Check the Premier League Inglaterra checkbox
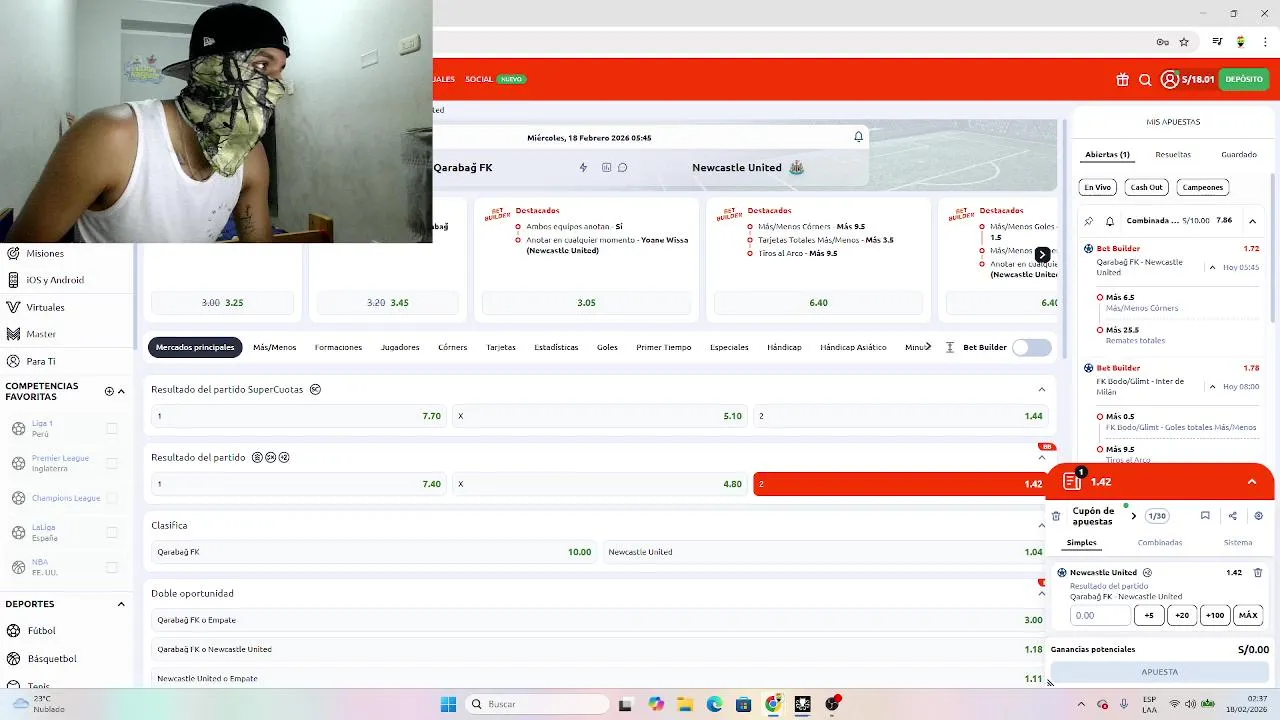This screenshot has width=1280, height=720. click(112, 463)
